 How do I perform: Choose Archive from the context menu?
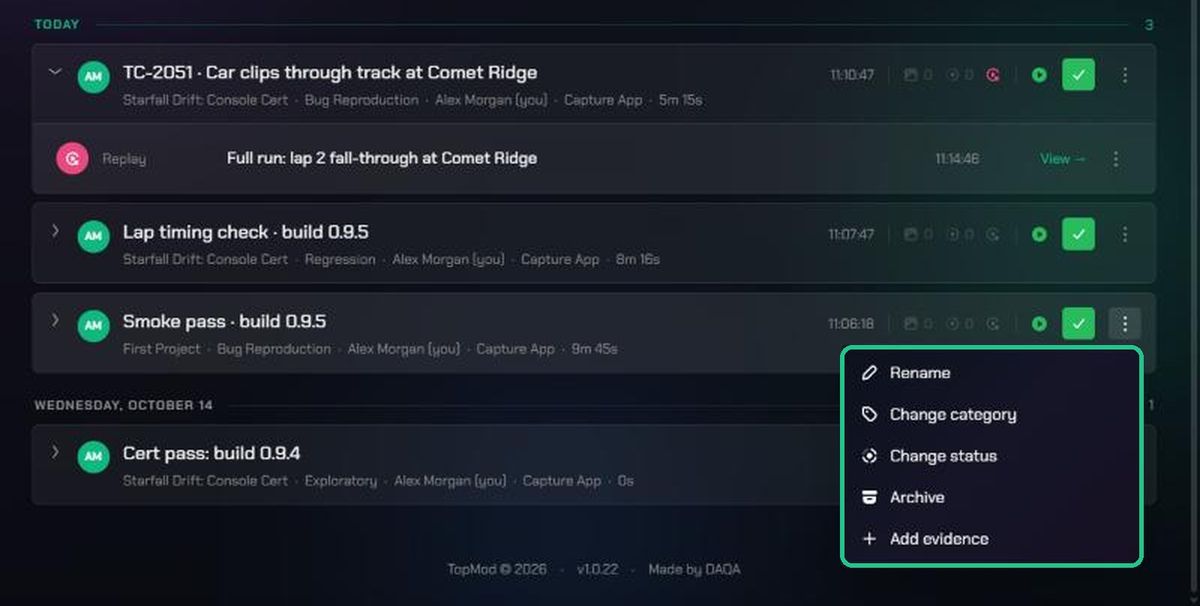coord(991,497)
